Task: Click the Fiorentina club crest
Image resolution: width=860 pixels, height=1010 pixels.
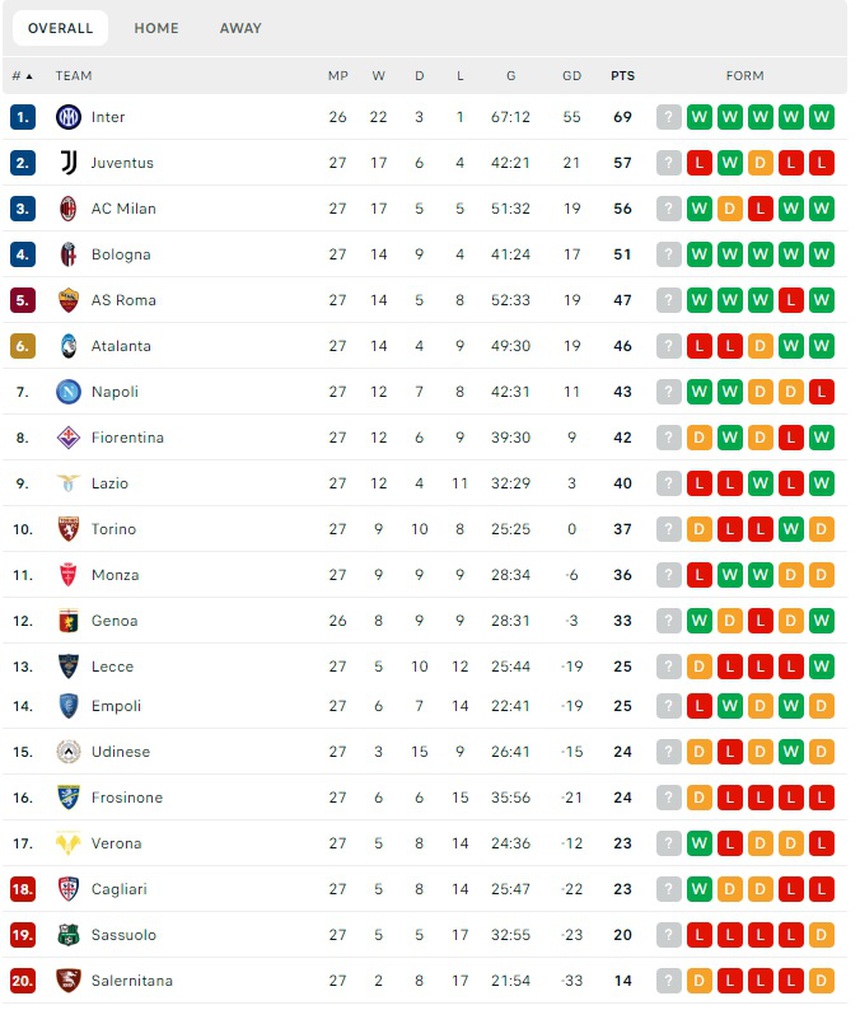Action: tap(66, 438)
